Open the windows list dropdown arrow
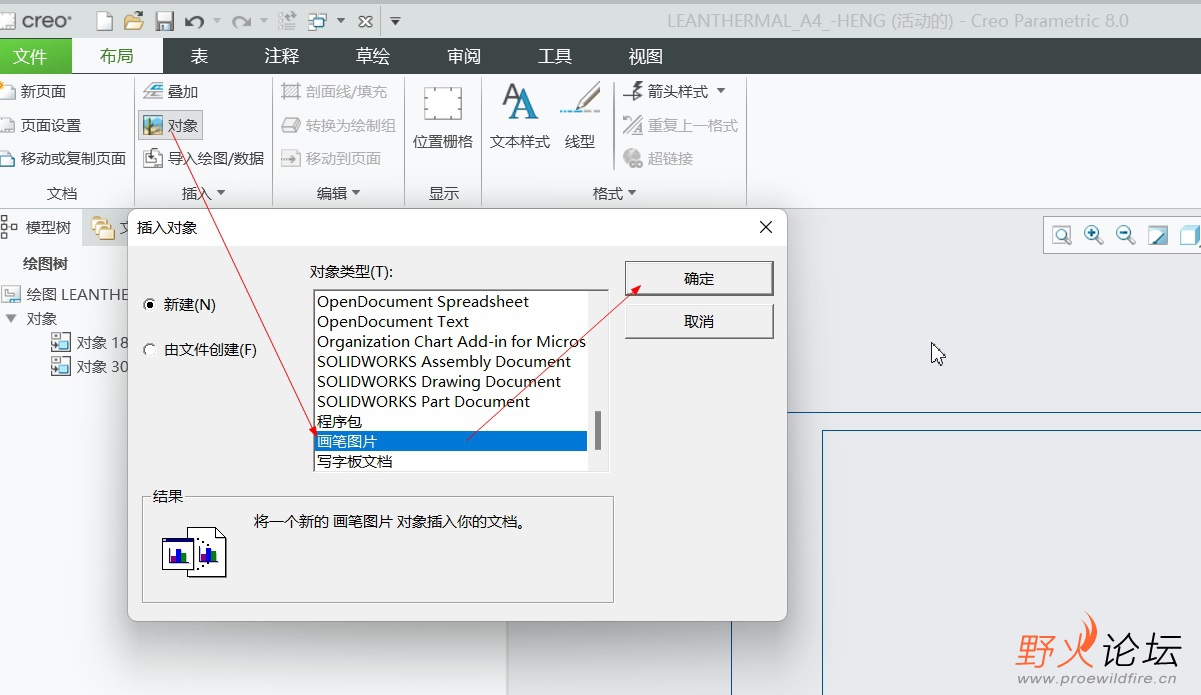 point(341,21)
